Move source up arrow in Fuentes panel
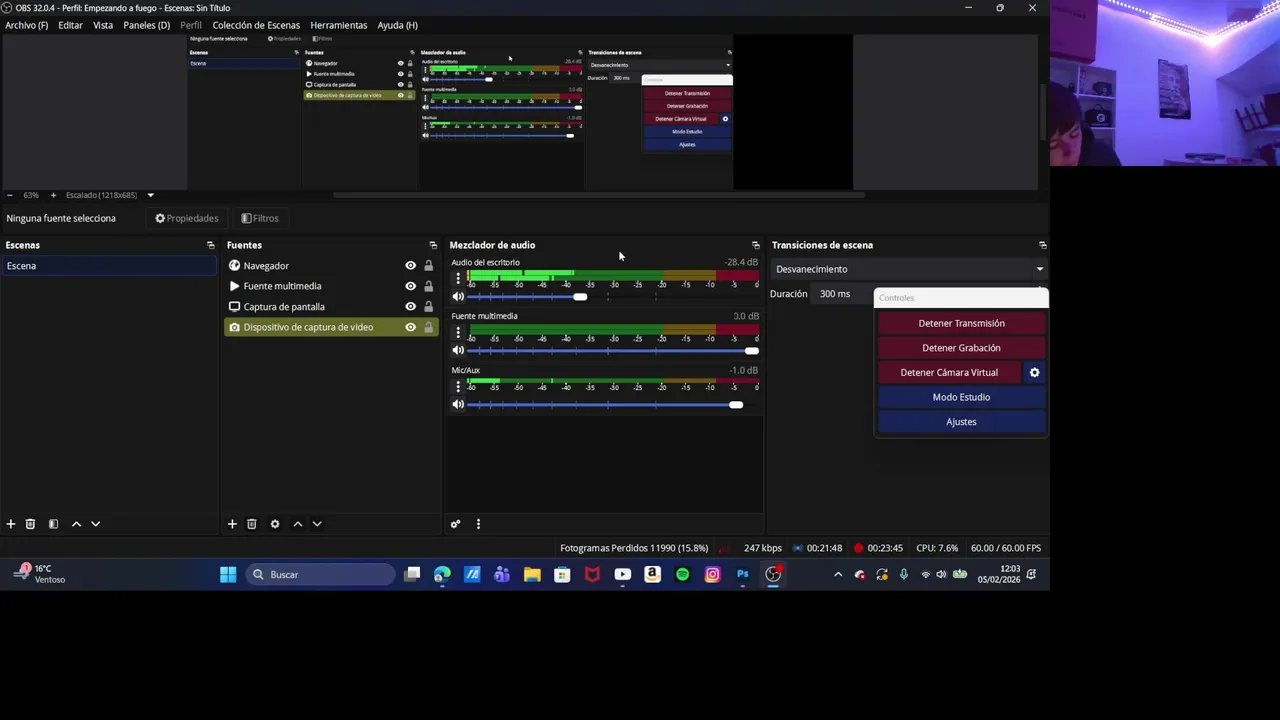Image resolution: width=1280 pixels, height=720 pixels. pyautogui.click(x=298, y=524)
